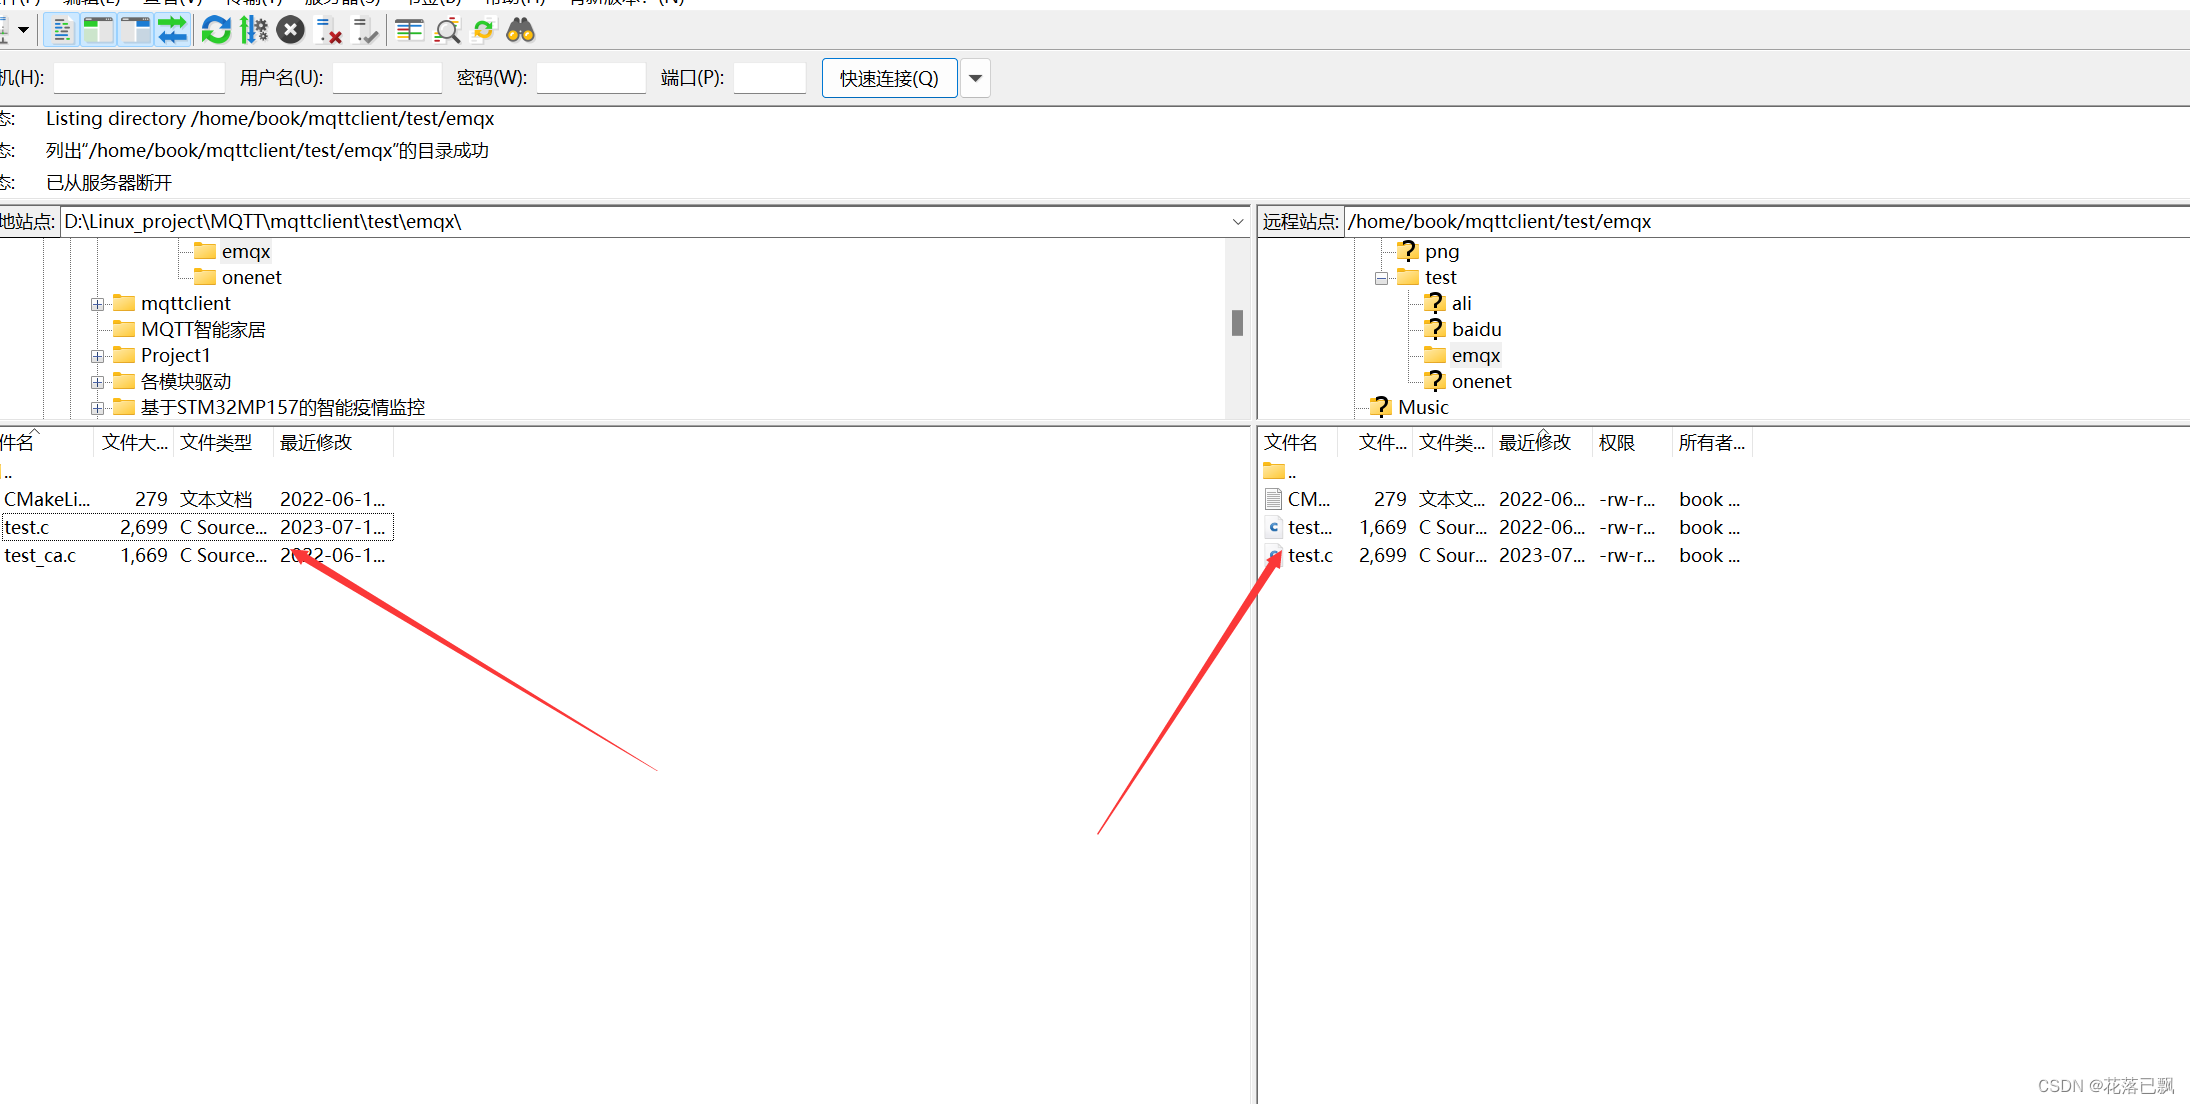Sort remote list by 最近修改 column
Image resolution: width=2190 pixels, height=1104 pixels.
[1542, 443]
